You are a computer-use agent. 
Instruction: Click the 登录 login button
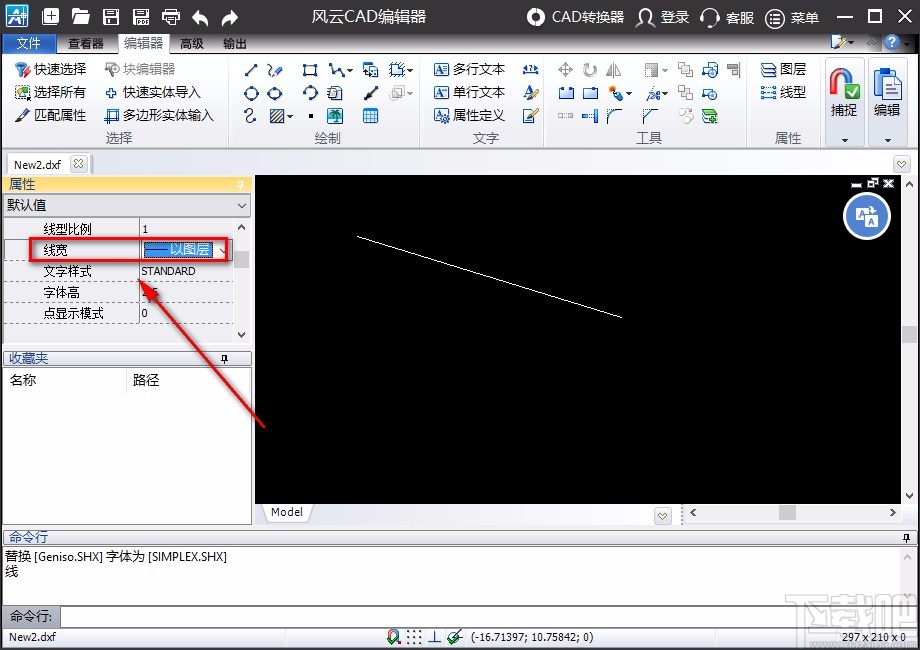click(x=662, y=18)
